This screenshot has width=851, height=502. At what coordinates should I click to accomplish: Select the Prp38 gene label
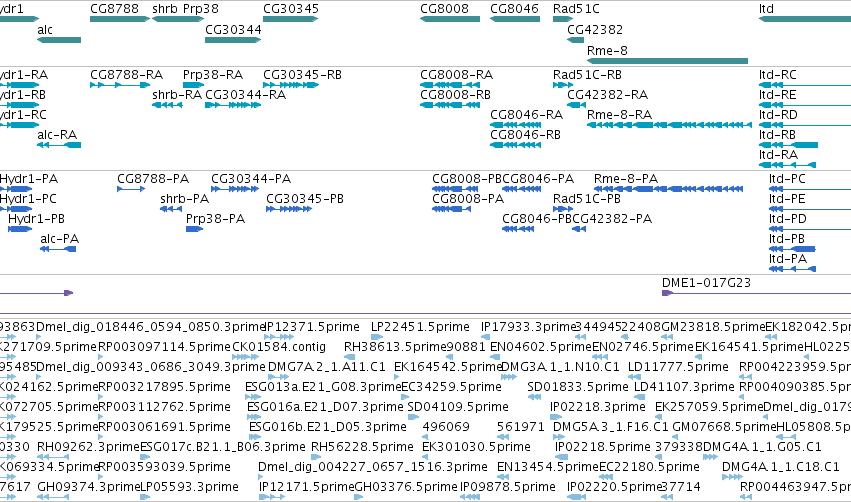tap(201, 9)
